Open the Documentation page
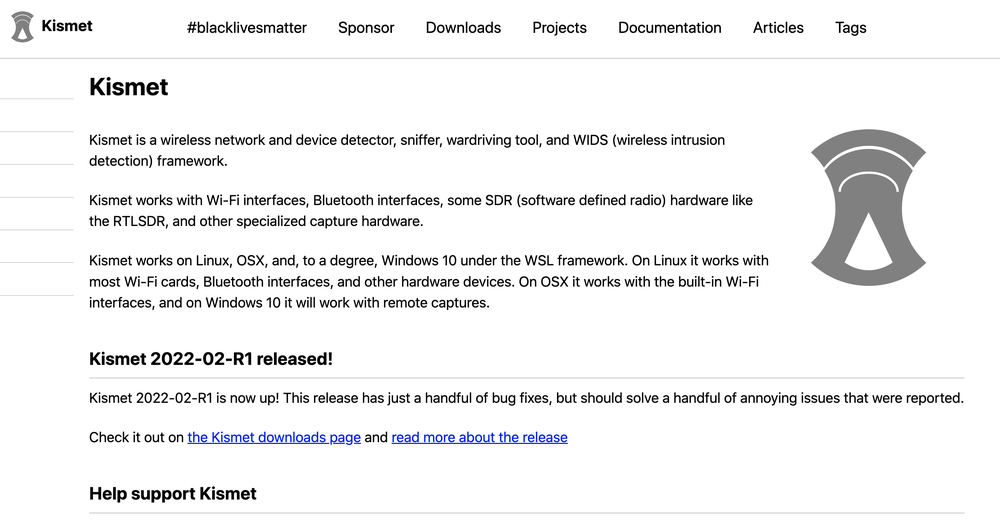This screenshot has height=525, width=1000. 670,28
